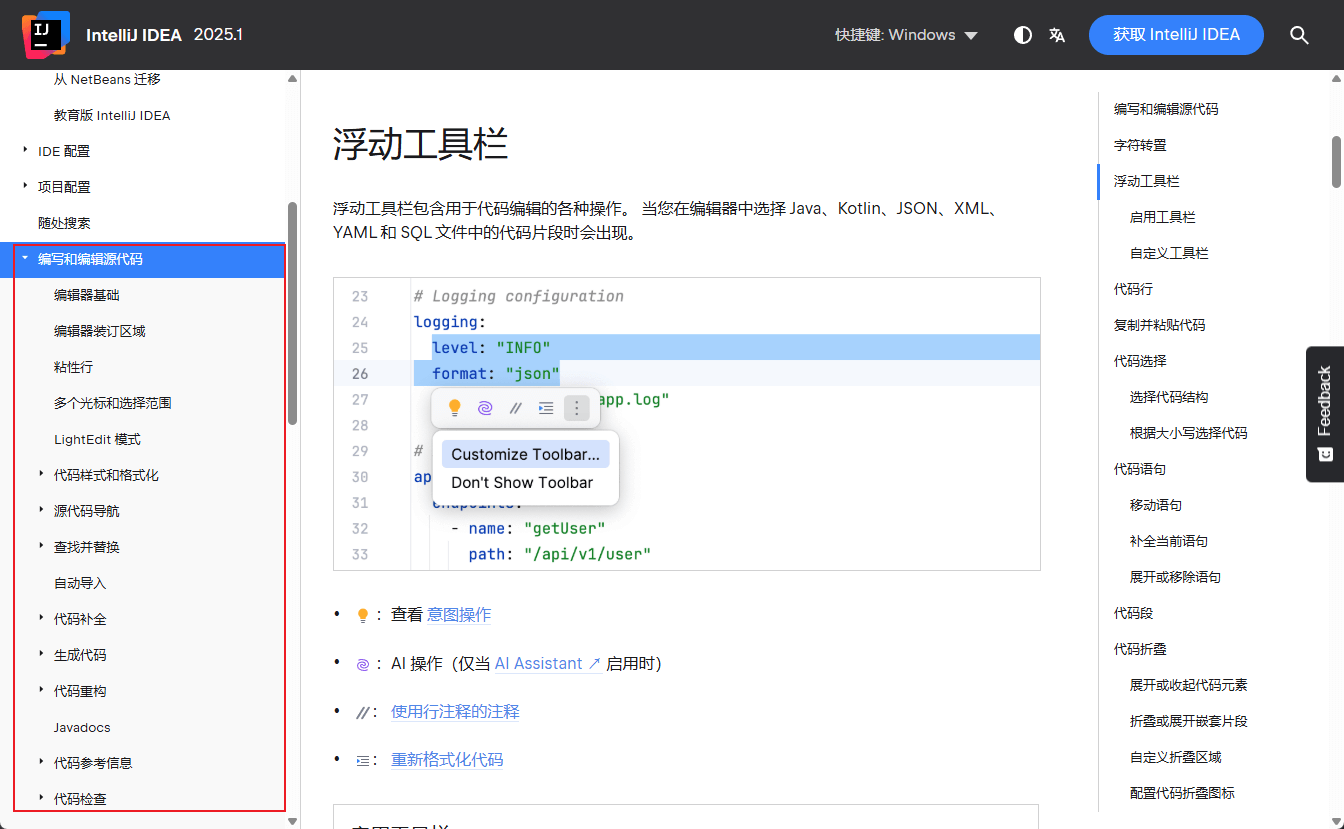Click the reformat code icon in floating toolbar
Image resolution: width=1344 pixels, height=829 pixels.
click(x=545, y=408)
